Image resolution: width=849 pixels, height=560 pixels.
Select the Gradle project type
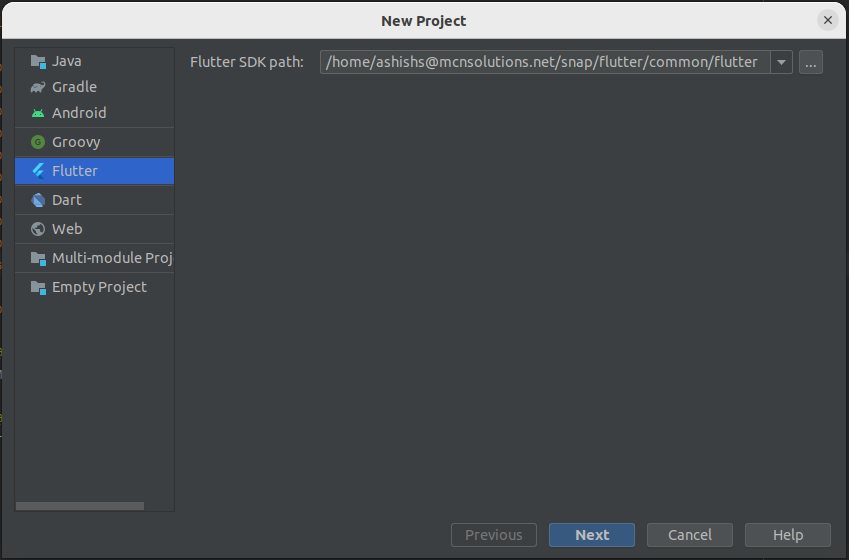tap(74, 87)
